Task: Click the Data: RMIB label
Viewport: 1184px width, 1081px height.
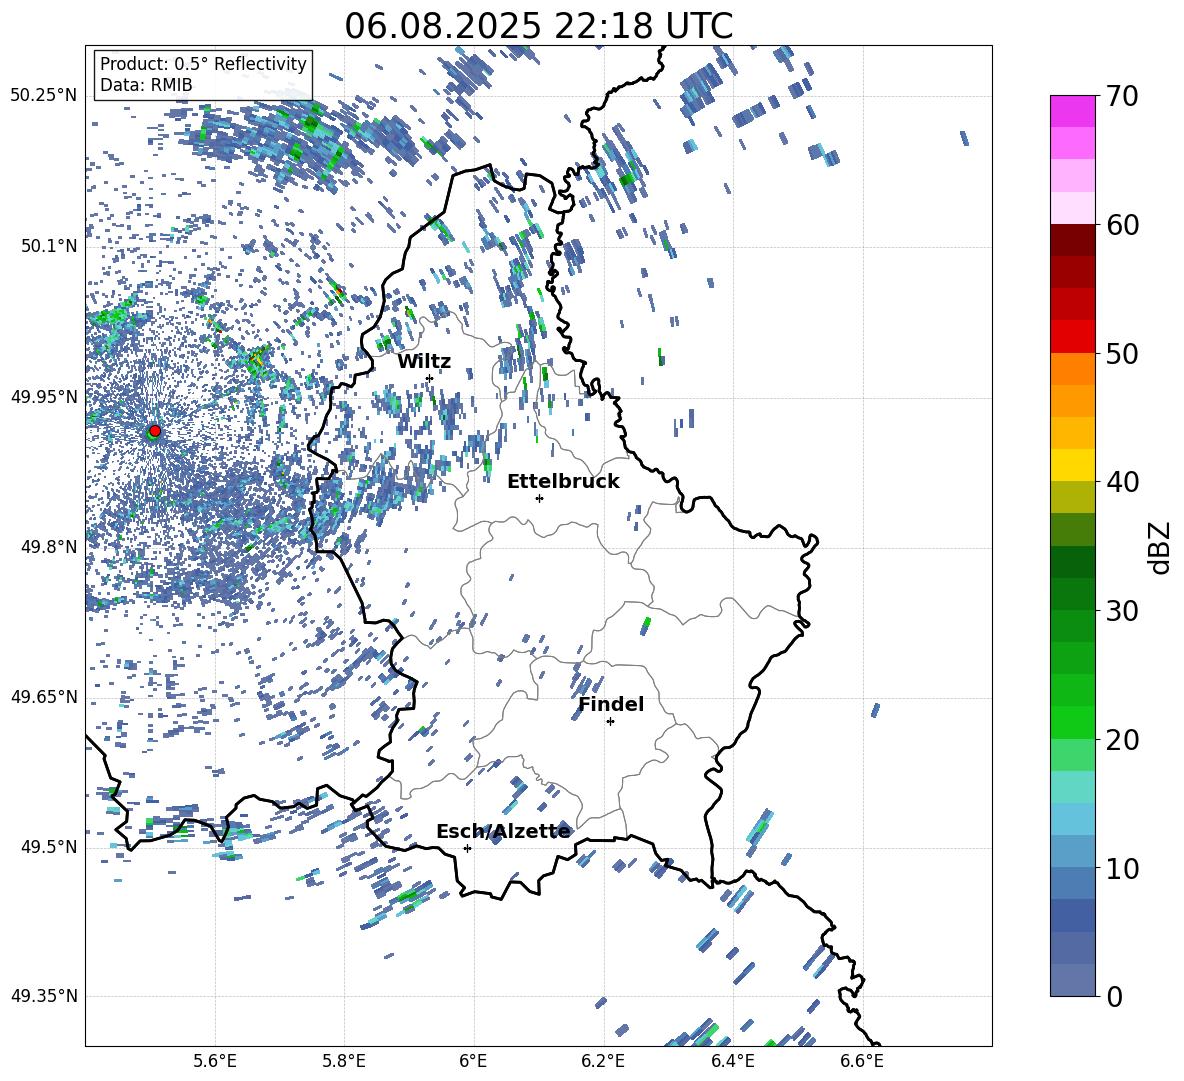Action: (x=146, y=85)
